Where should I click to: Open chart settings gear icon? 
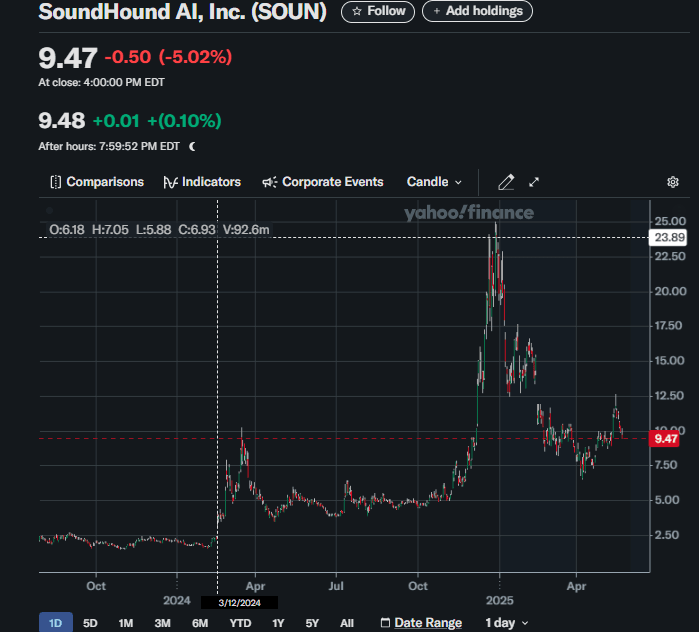pyautogui.click(x=673, y=182)
